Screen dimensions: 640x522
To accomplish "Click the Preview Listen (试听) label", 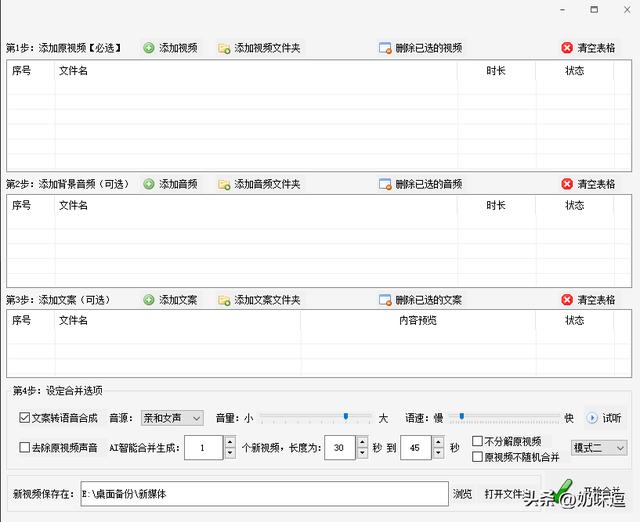I will click(611, 418).
